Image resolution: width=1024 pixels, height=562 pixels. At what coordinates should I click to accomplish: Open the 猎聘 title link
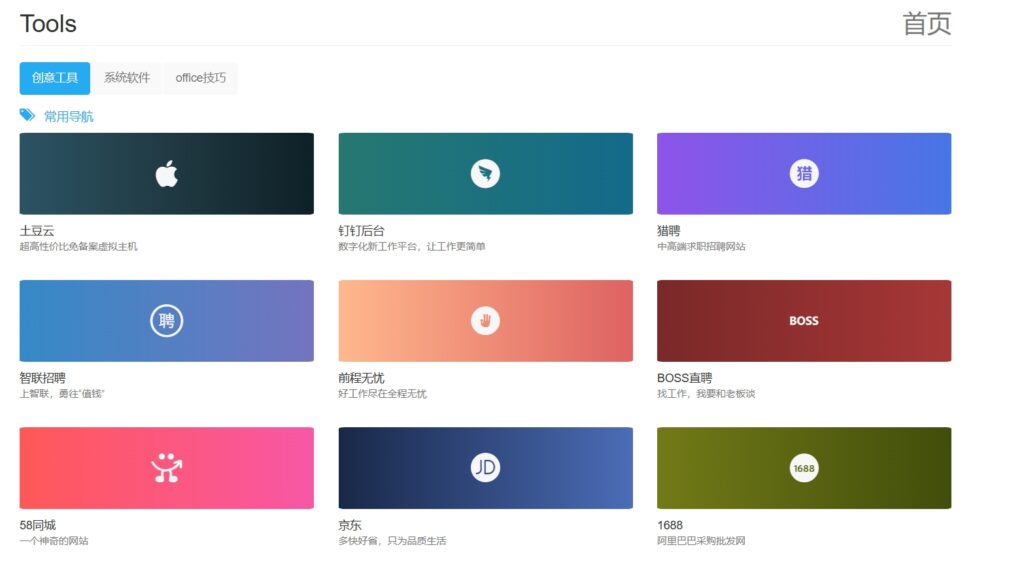click(669, 230)
